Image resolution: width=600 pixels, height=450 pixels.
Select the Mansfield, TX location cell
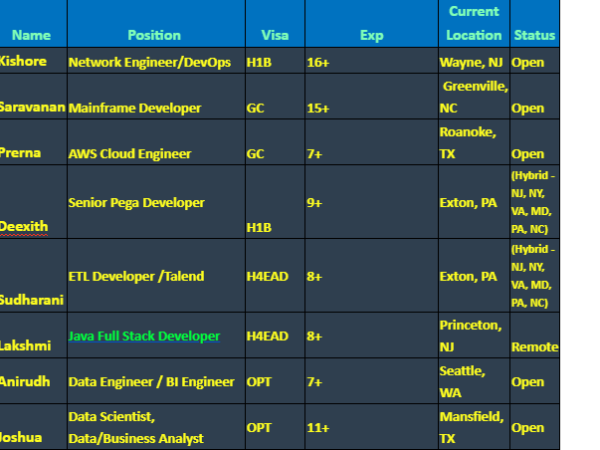coord(474,427)
